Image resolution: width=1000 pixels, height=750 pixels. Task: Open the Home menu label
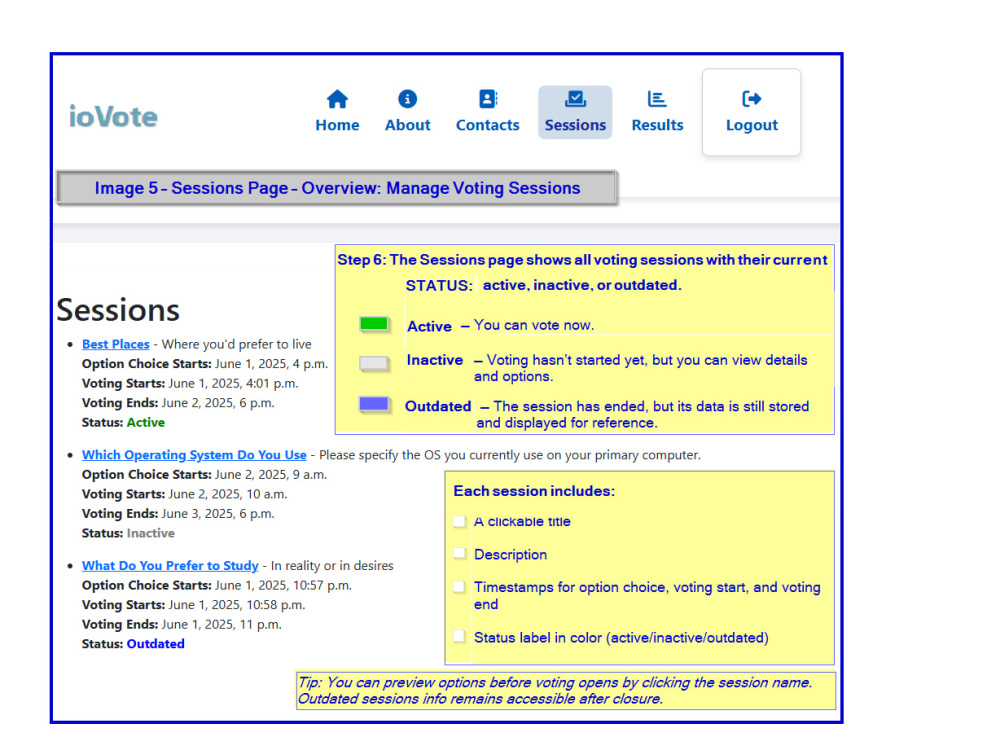pyautogui.click(x=337, y=125)
